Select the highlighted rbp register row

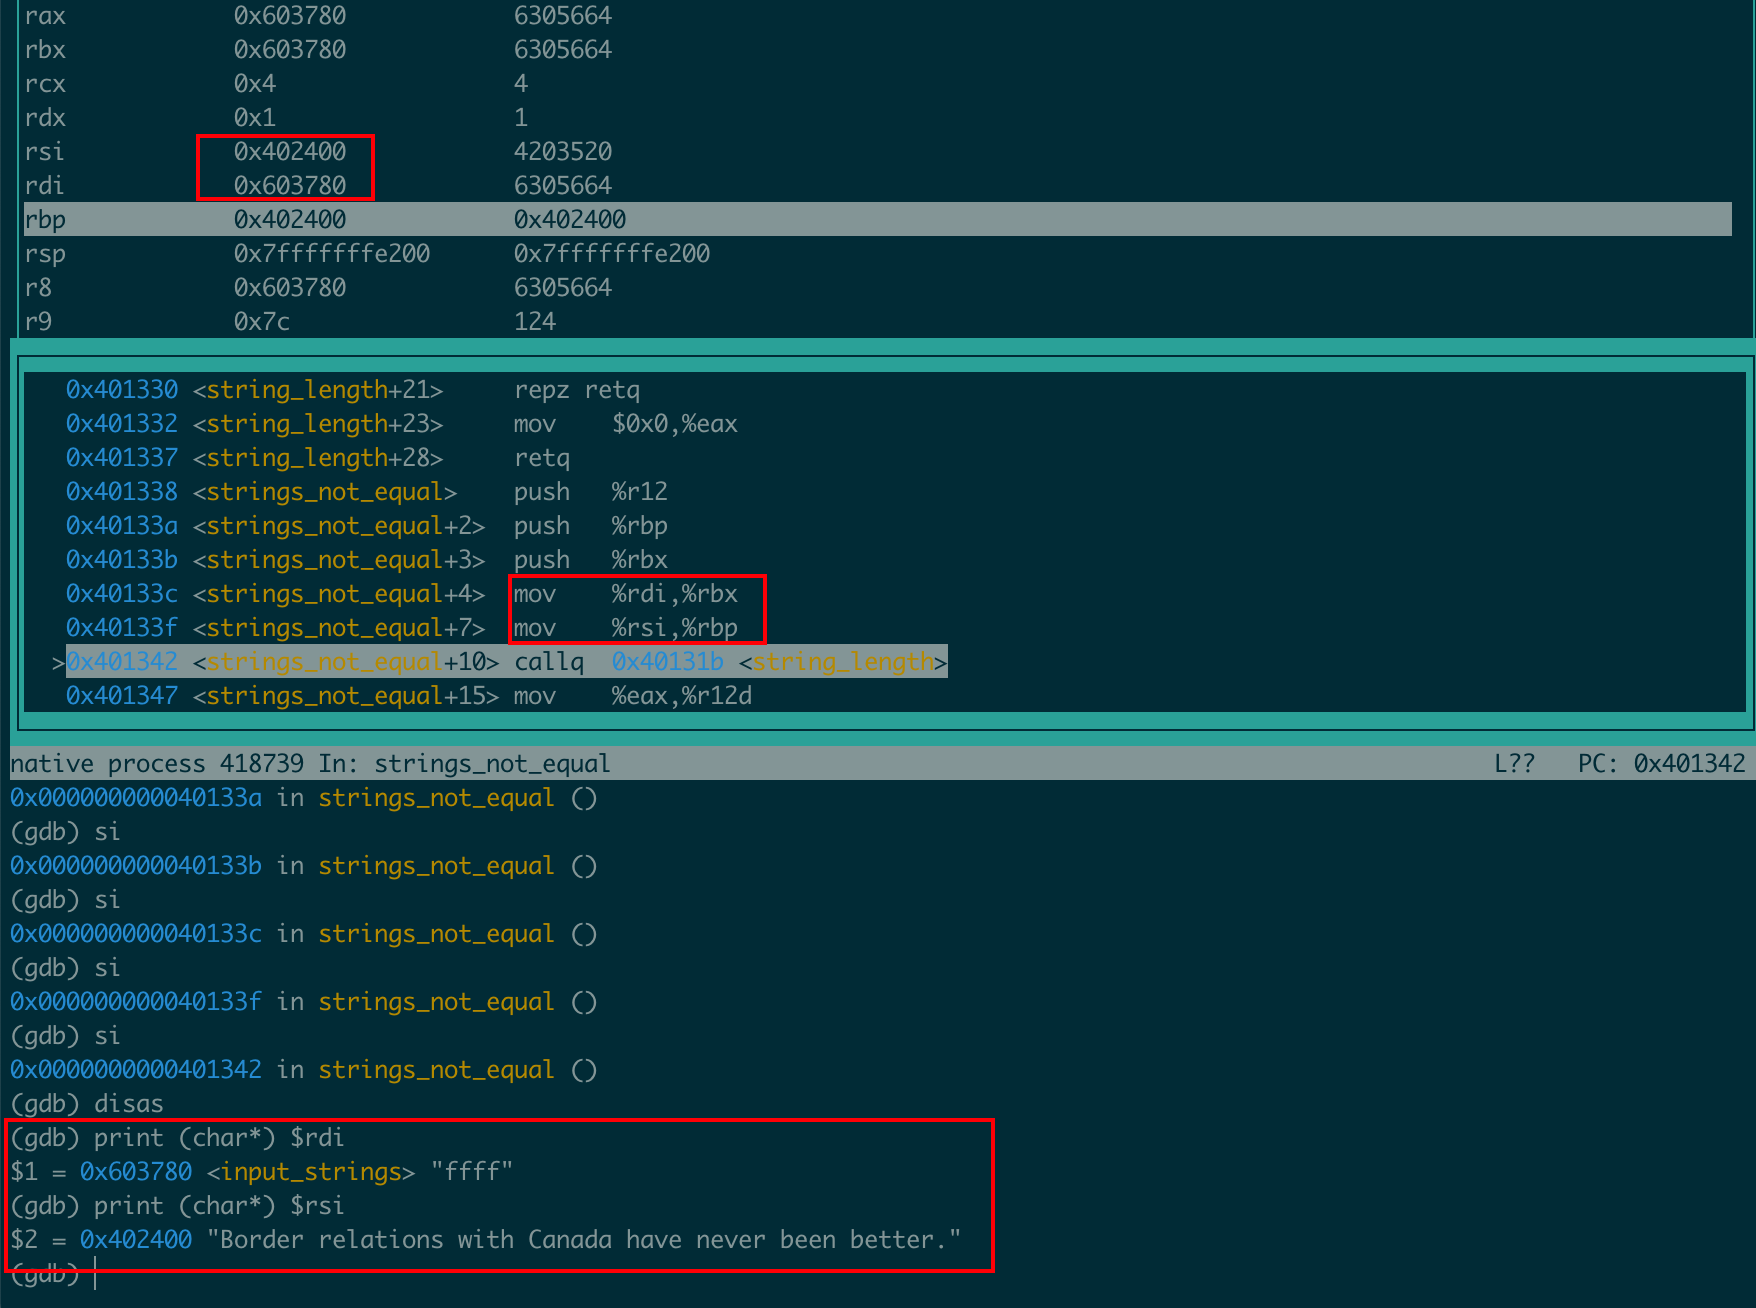[x=878, y=220]
